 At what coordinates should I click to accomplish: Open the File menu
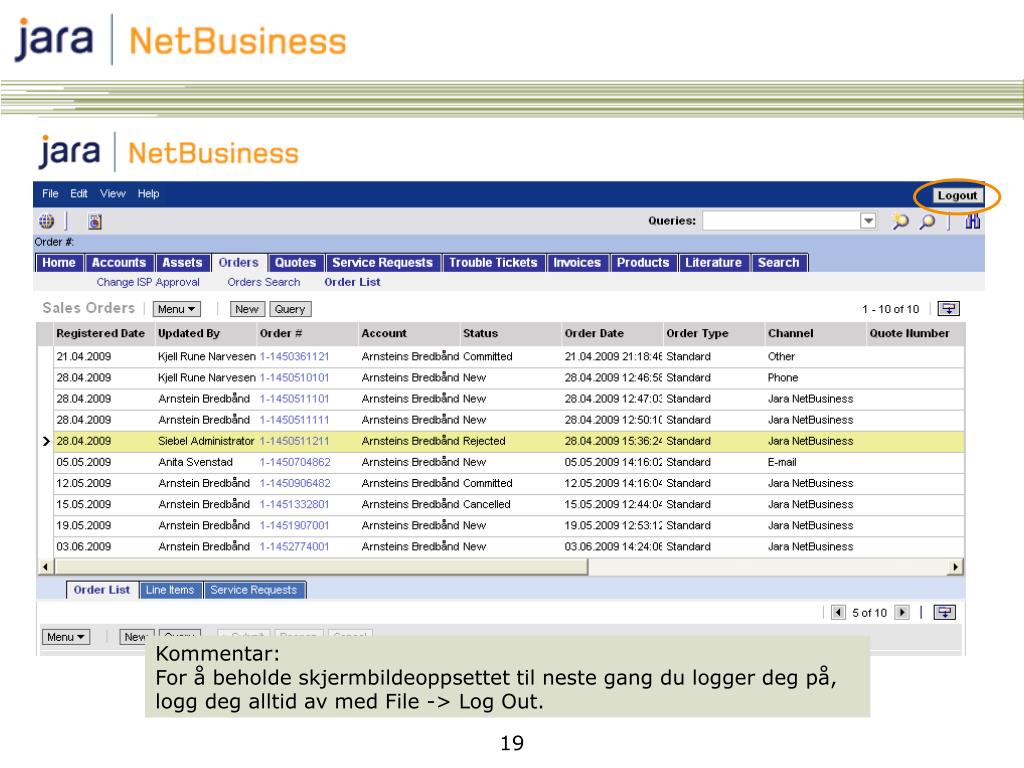point(50,193)
